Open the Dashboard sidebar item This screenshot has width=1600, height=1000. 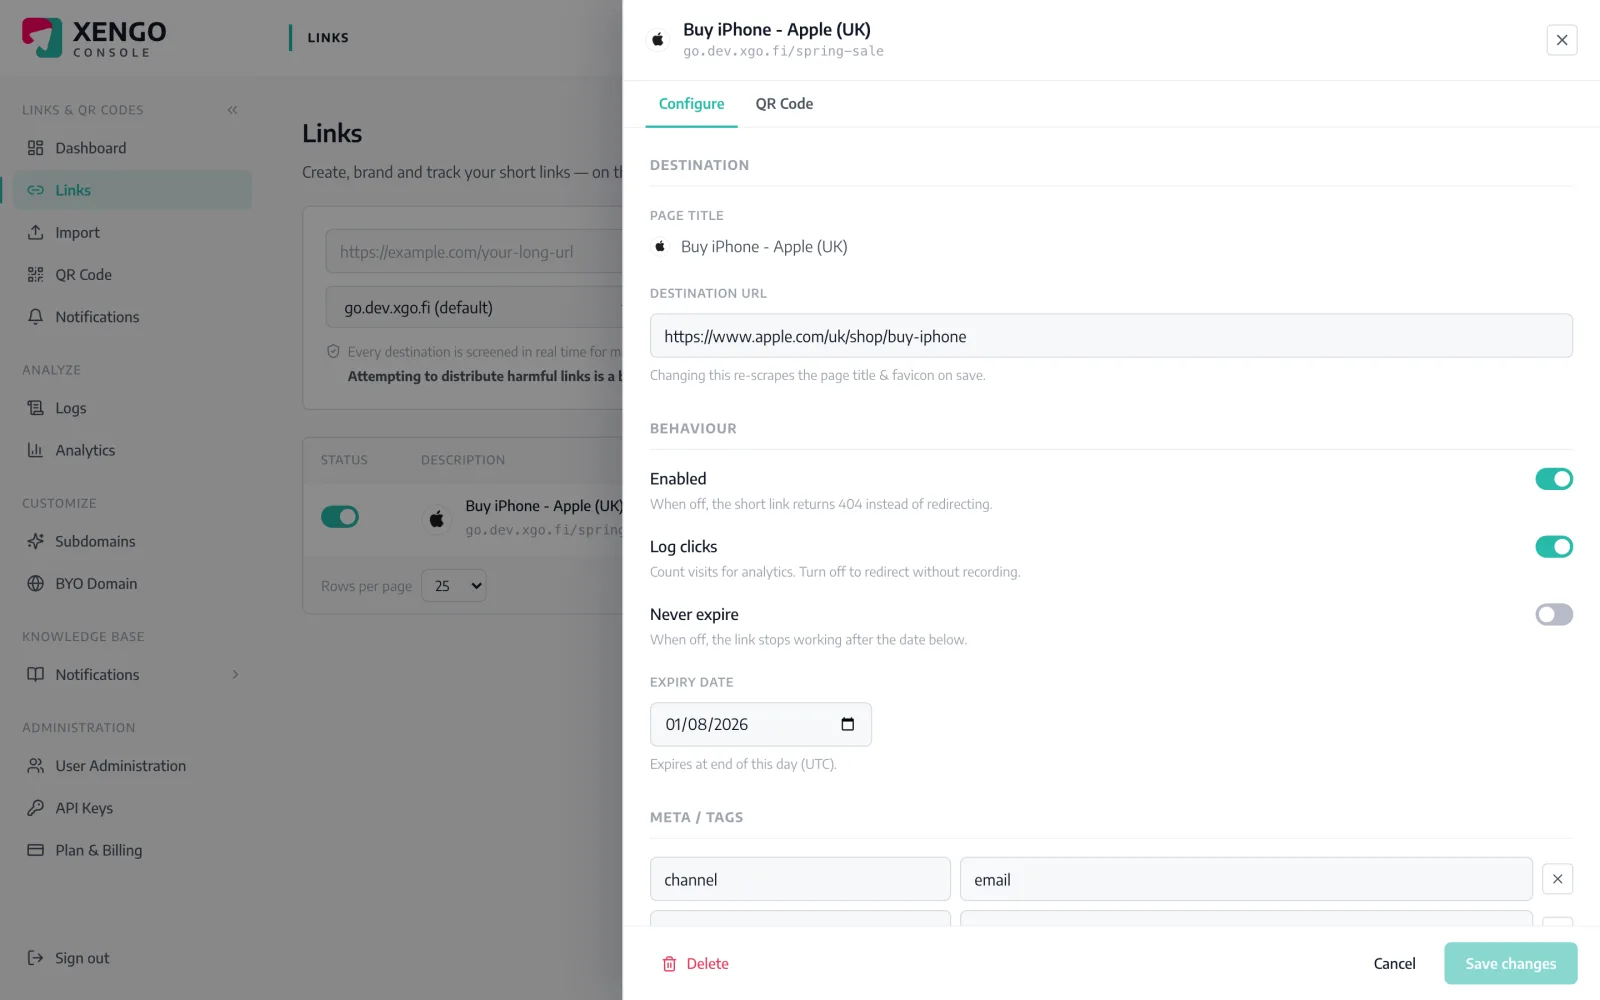(132, 148)
